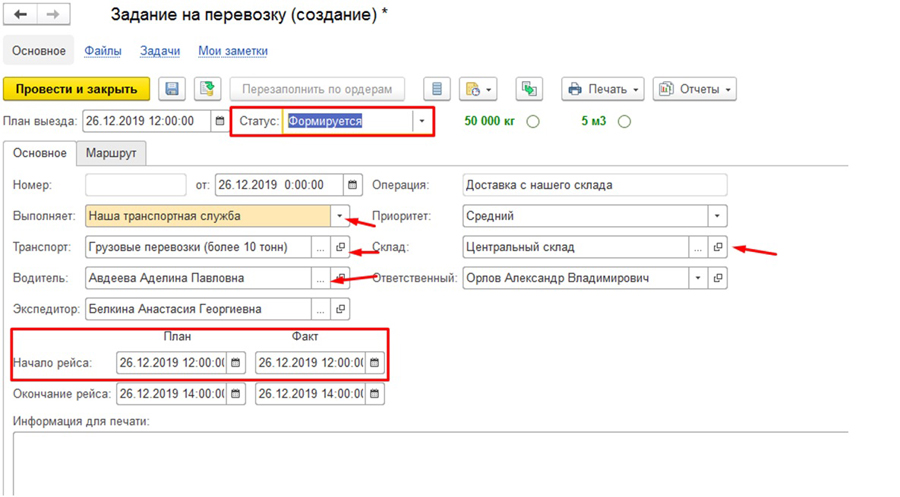Click the post document icon in toolbar

207,89
